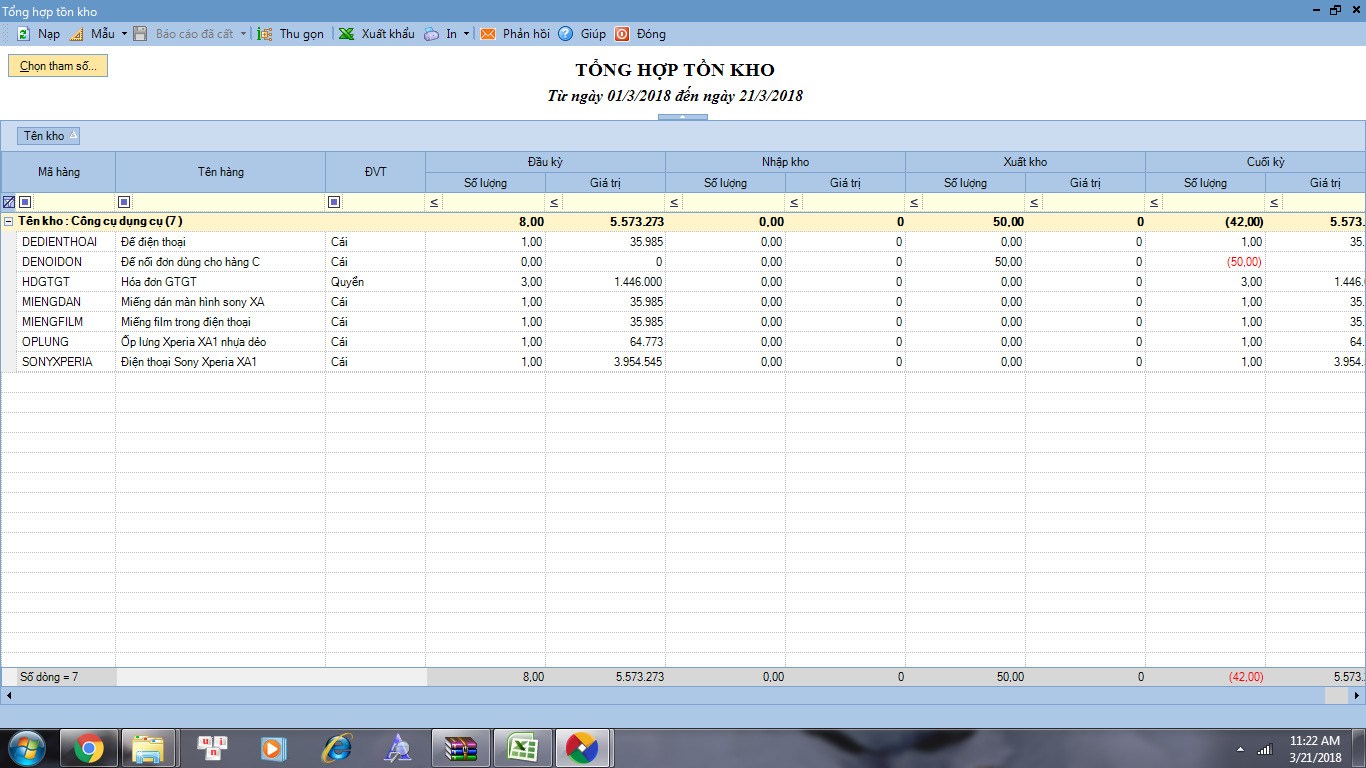This screenshot has height=768, width=1366.
Task: Click the Tên hàng filter input field
Action: click(228, 202)
